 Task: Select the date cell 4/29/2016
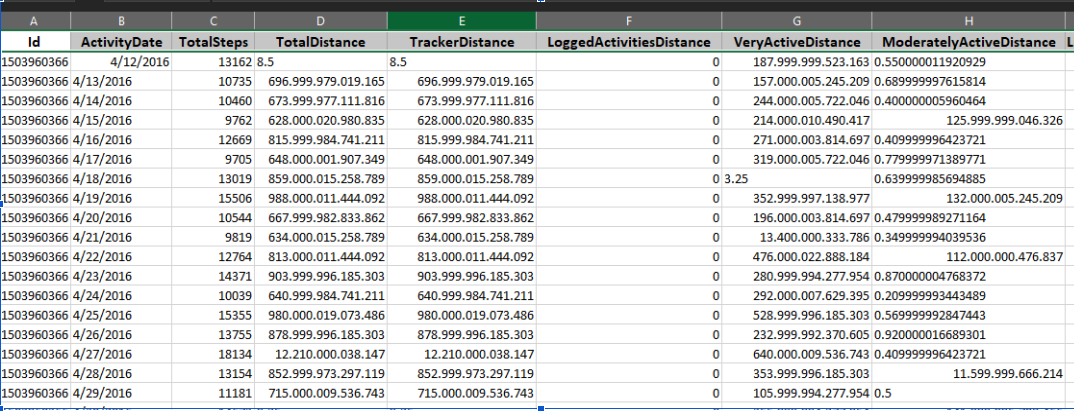(x=121, y=393)
